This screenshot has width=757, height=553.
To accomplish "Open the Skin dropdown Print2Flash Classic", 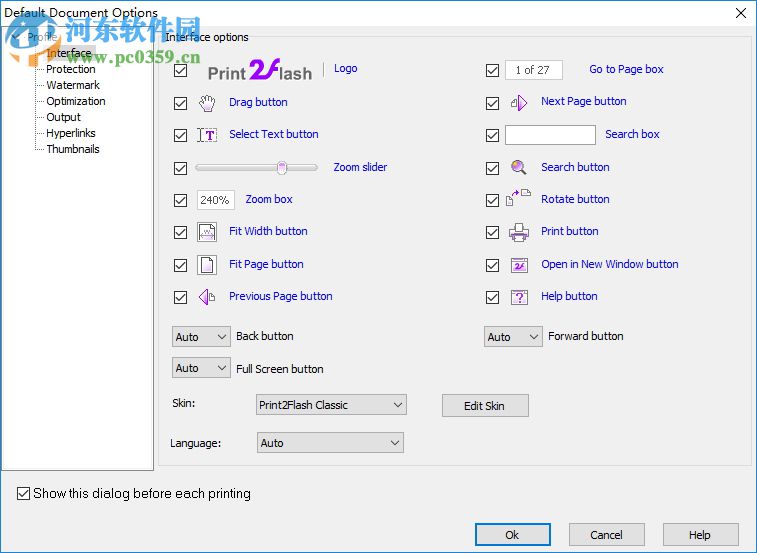I will click(x=331, y=405).
